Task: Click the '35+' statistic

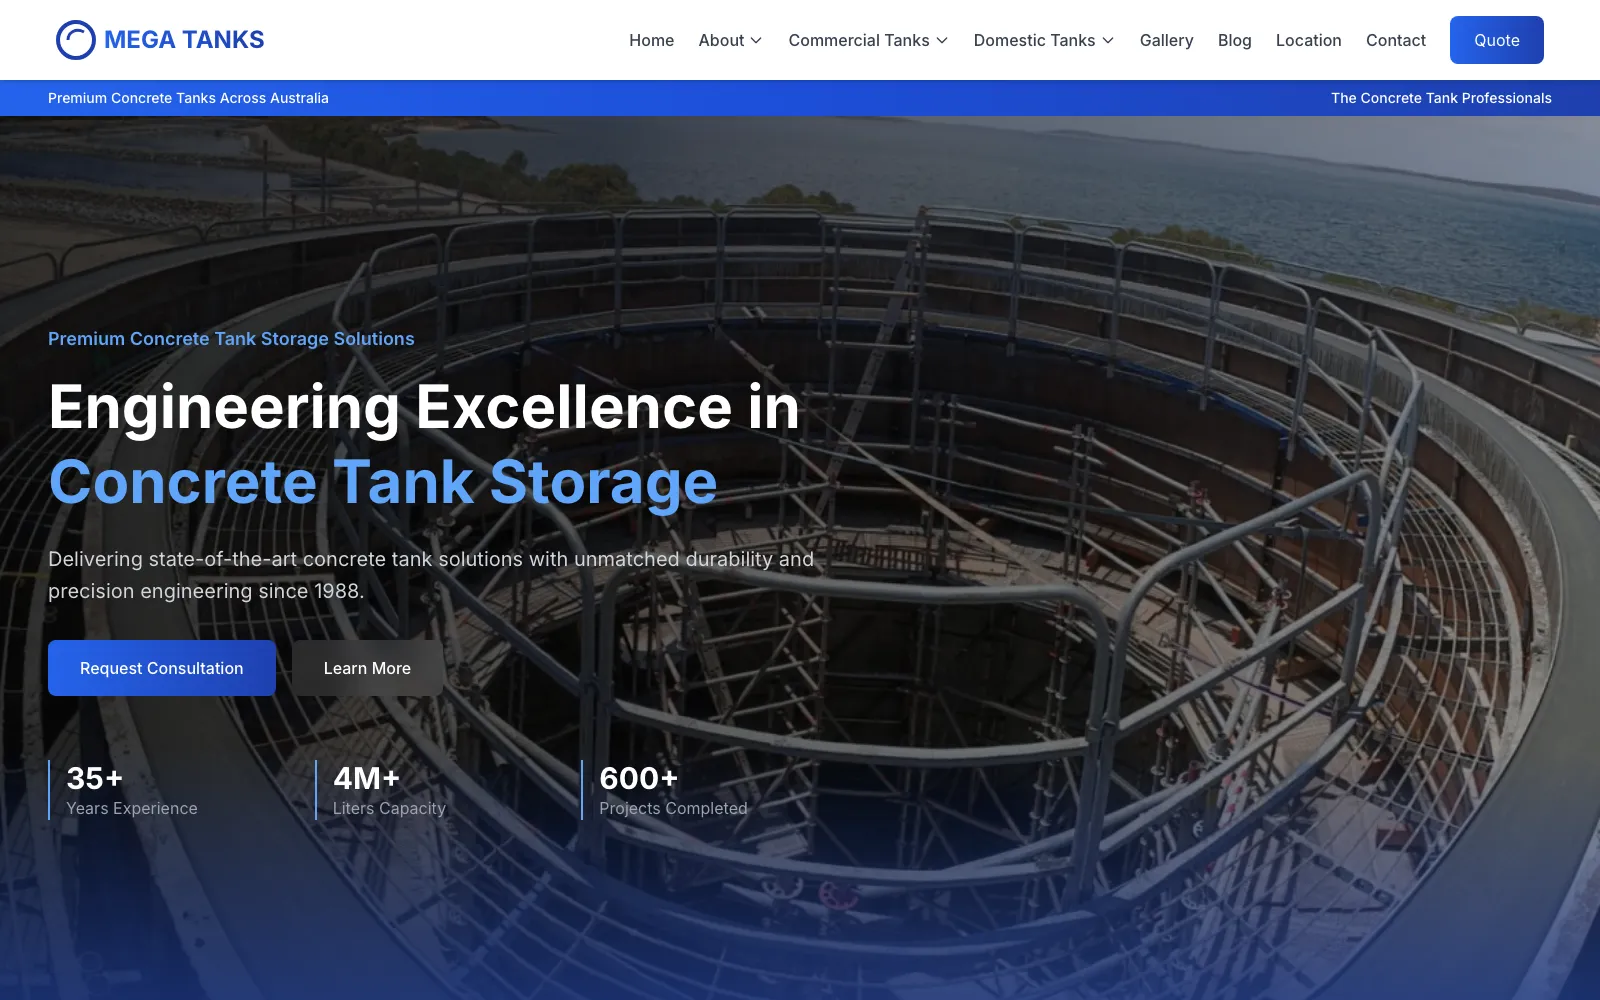Action: (x=95, y=778)
